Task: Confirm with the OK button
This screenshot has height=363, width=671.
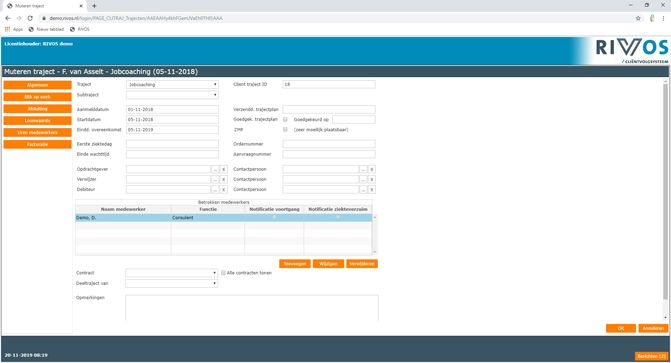Action: tap(621, 328)
